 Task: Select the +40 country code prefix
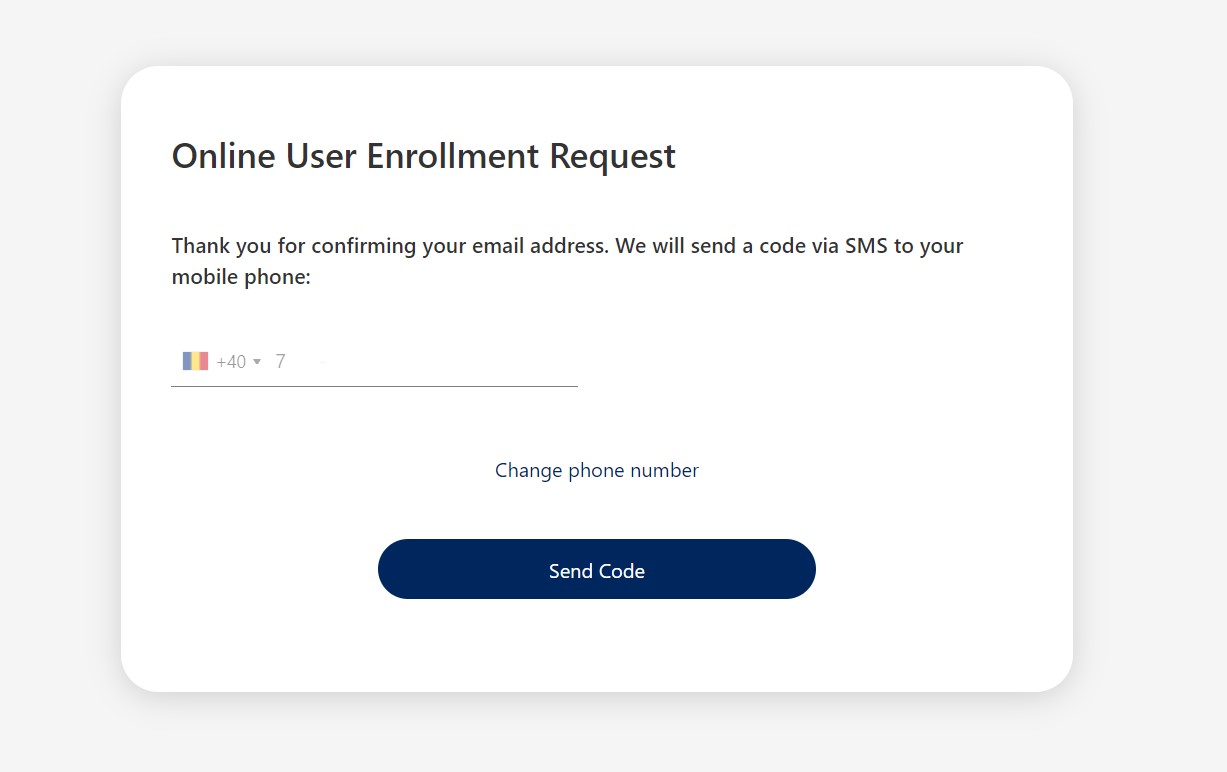[231, 362]
